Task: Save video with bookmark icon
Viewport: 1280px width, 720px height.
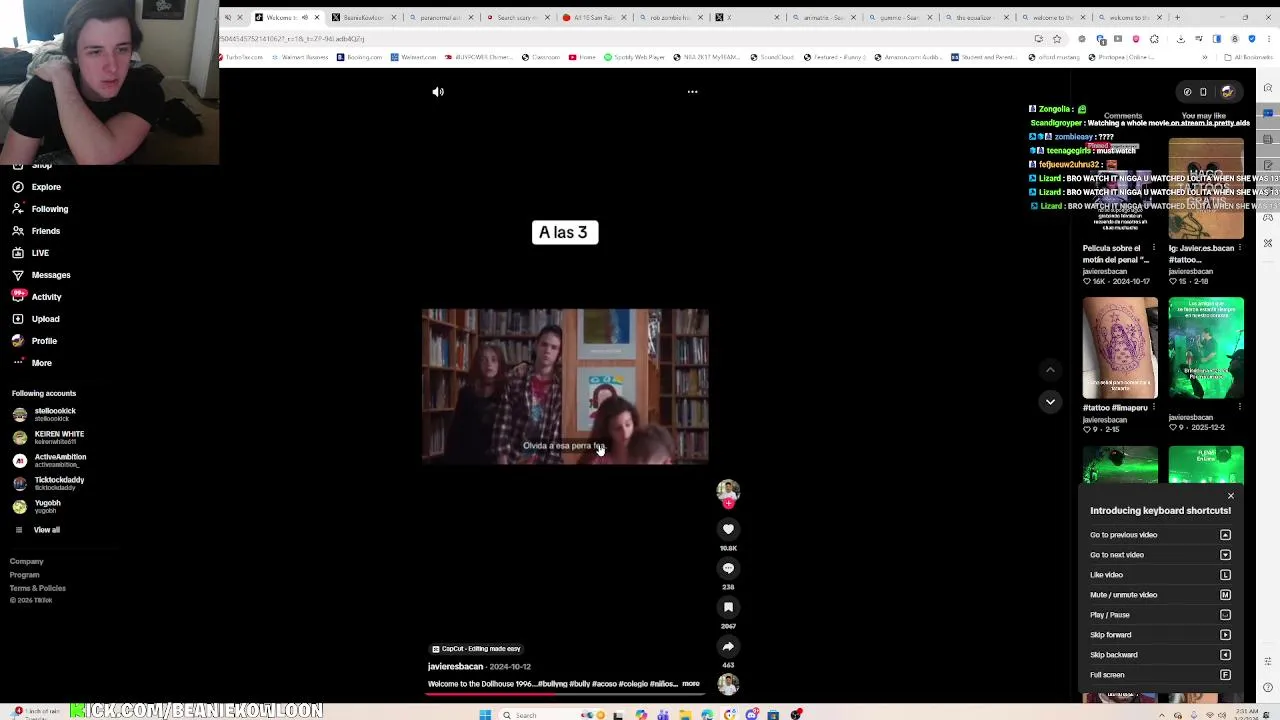Action: [728, 607]
